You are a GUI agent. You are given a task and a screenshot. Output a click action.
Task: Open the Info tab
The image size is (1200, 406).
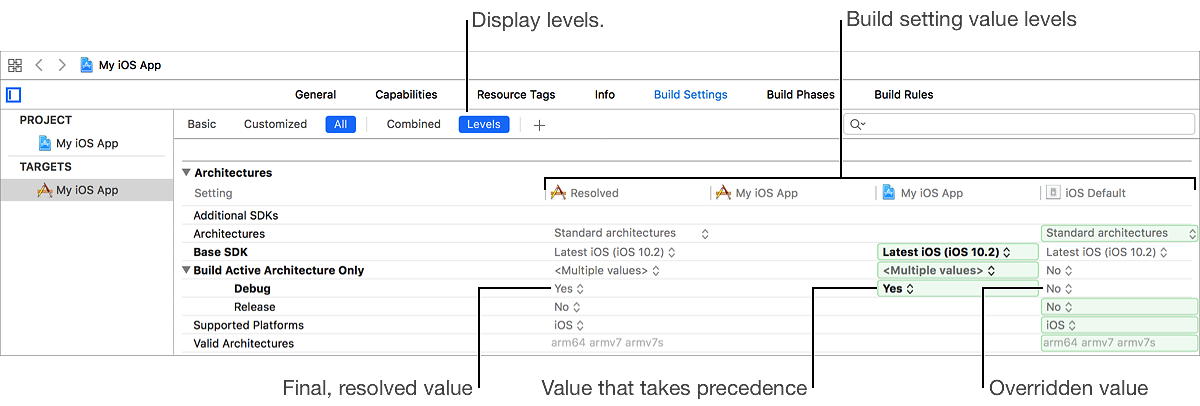(x=605, y=95)
